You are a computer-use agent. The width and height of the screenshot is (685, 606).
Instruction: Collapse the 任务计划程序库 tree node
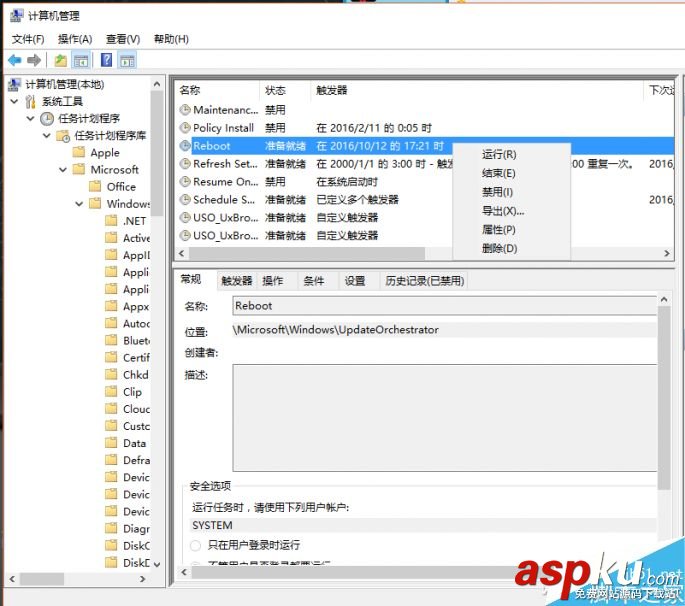tap(47, 136)
